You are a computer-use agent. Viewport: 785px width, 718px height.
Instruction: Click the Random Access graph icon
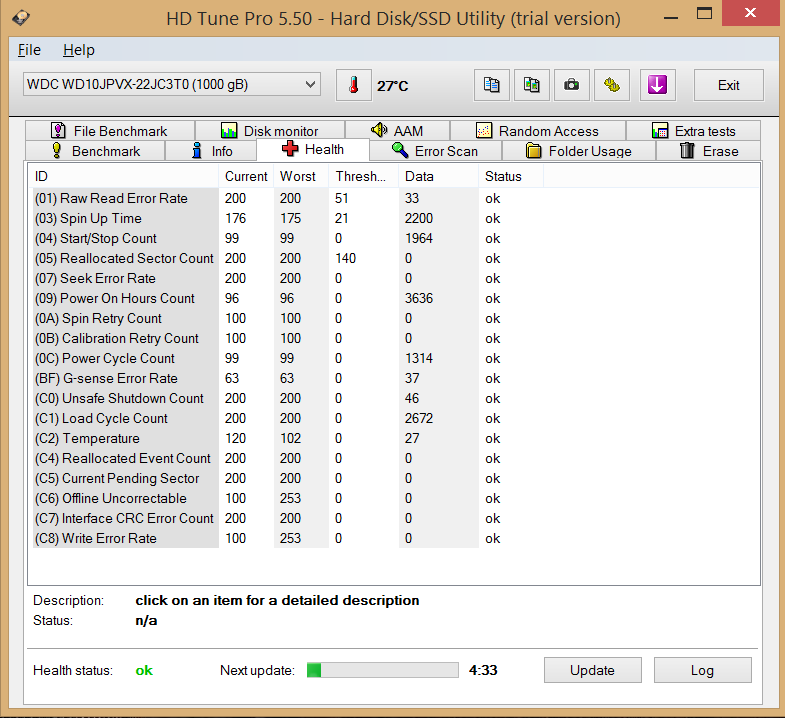click(x=484, y=131)
